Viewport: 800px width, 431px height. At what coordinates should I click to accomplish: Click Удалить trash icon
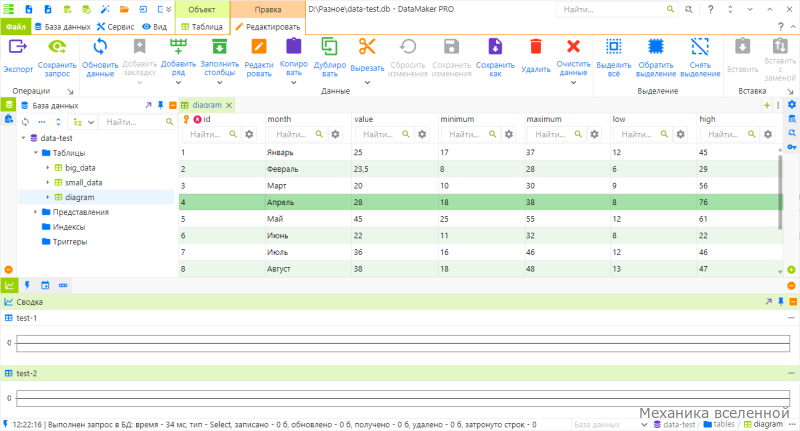[x=536, y=46]
